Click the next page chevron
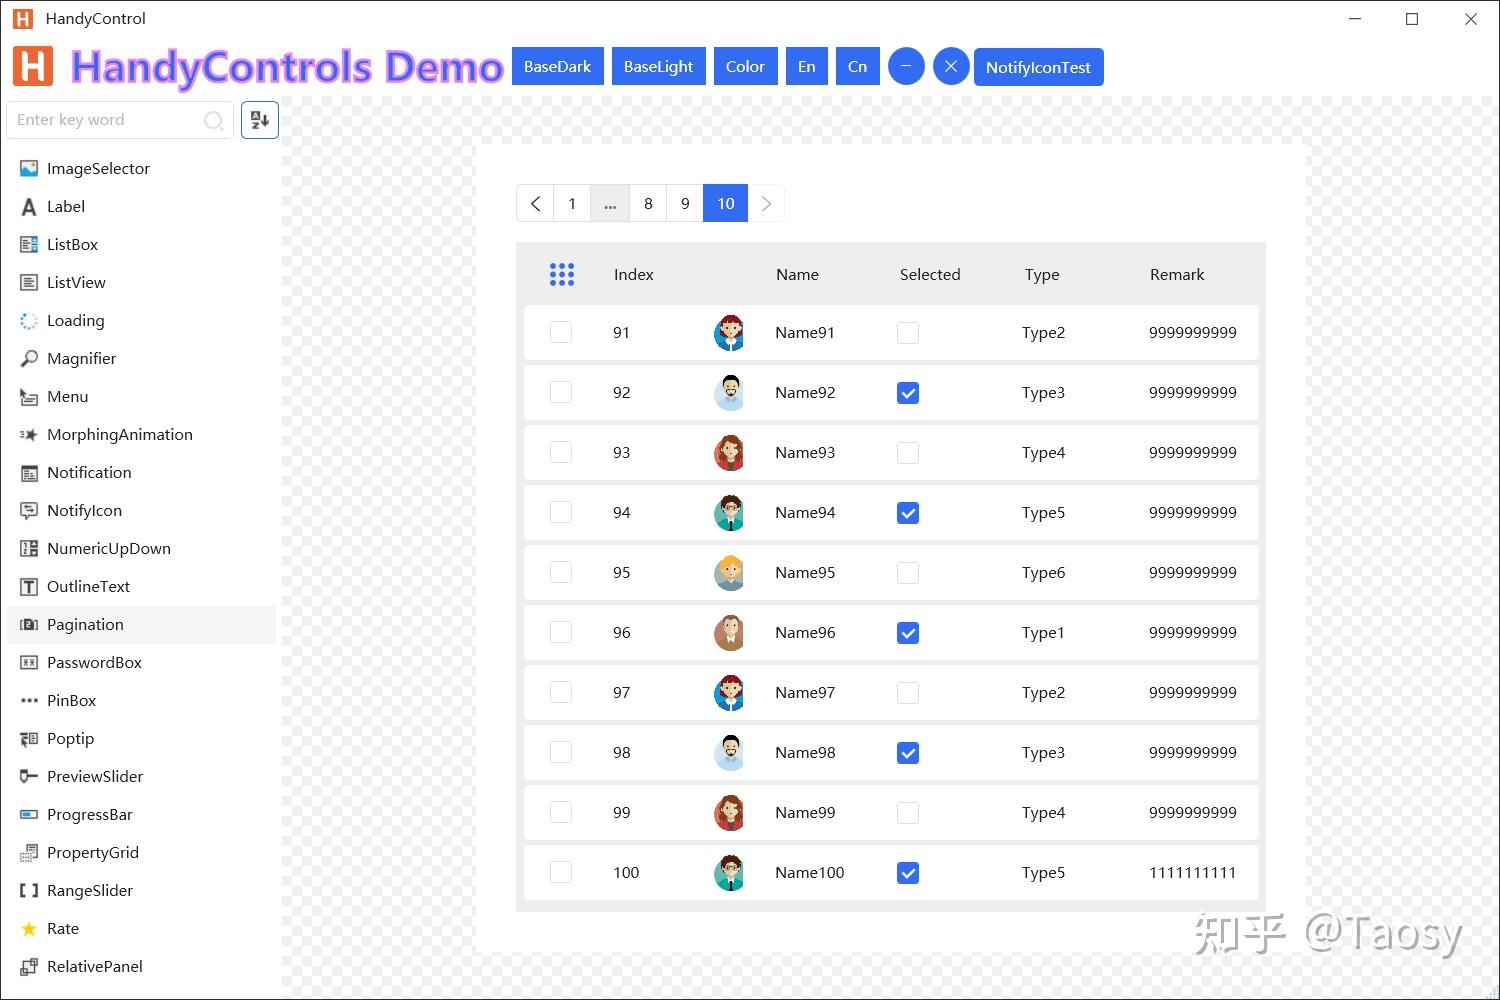The width and height of the screenshot is (1500, 1000). pyautogui.click(x=766, y=203)
